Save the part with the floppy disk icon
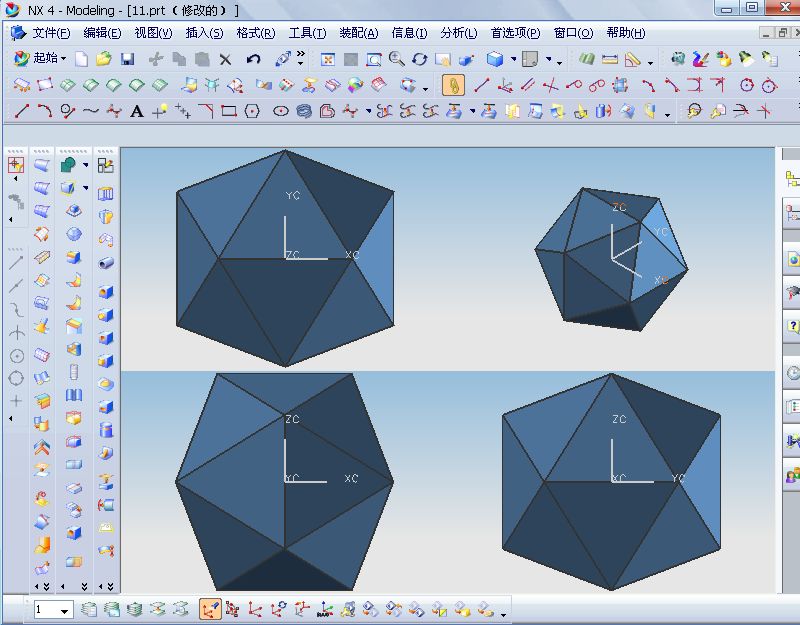The width and height of the screenshot is (800, 625). [x=128, y=59]
